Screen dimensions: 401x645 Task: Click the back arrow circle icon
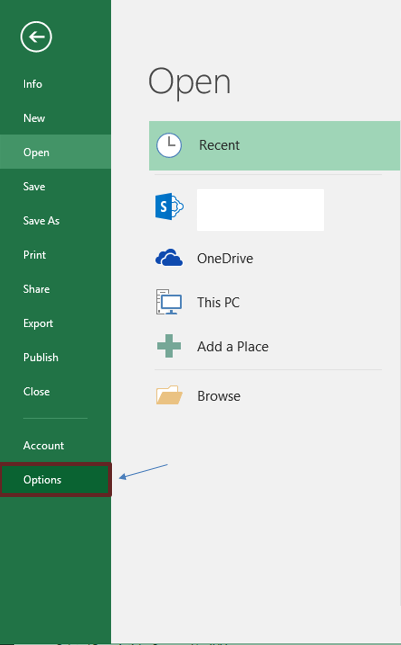tap(36, 37)
